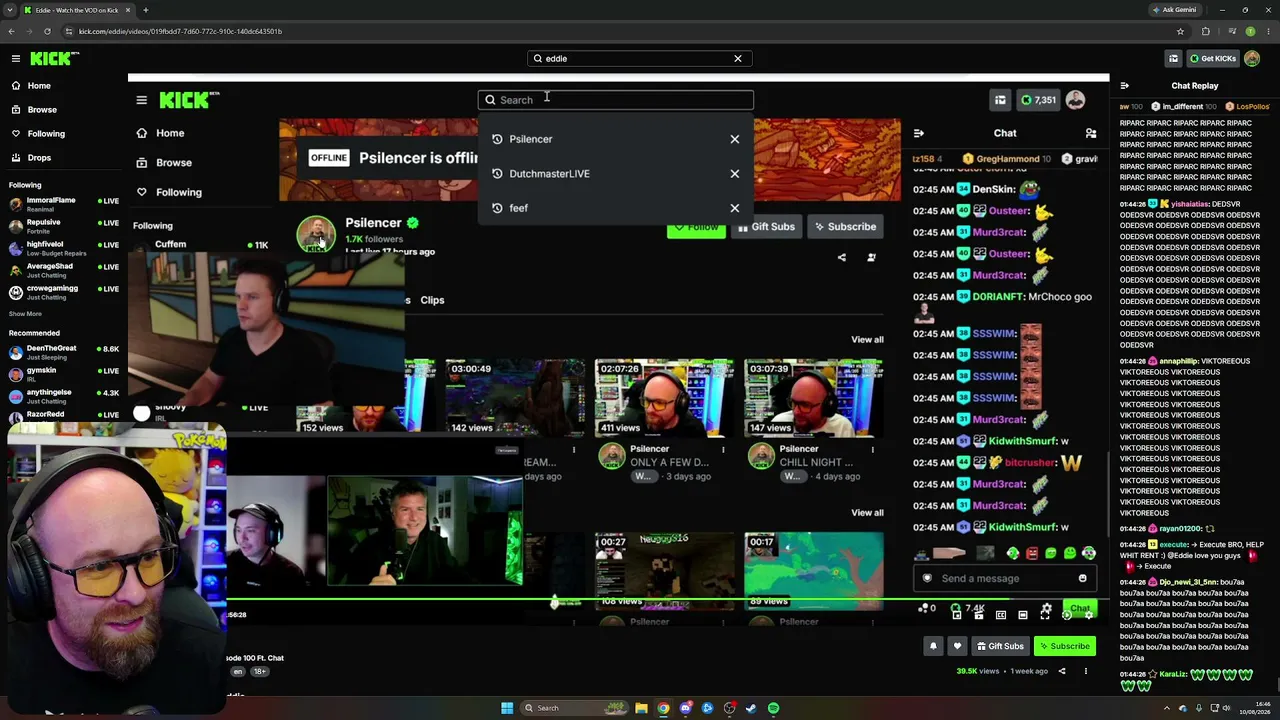Create a clip using the clip icon

(x=979, y=615)
